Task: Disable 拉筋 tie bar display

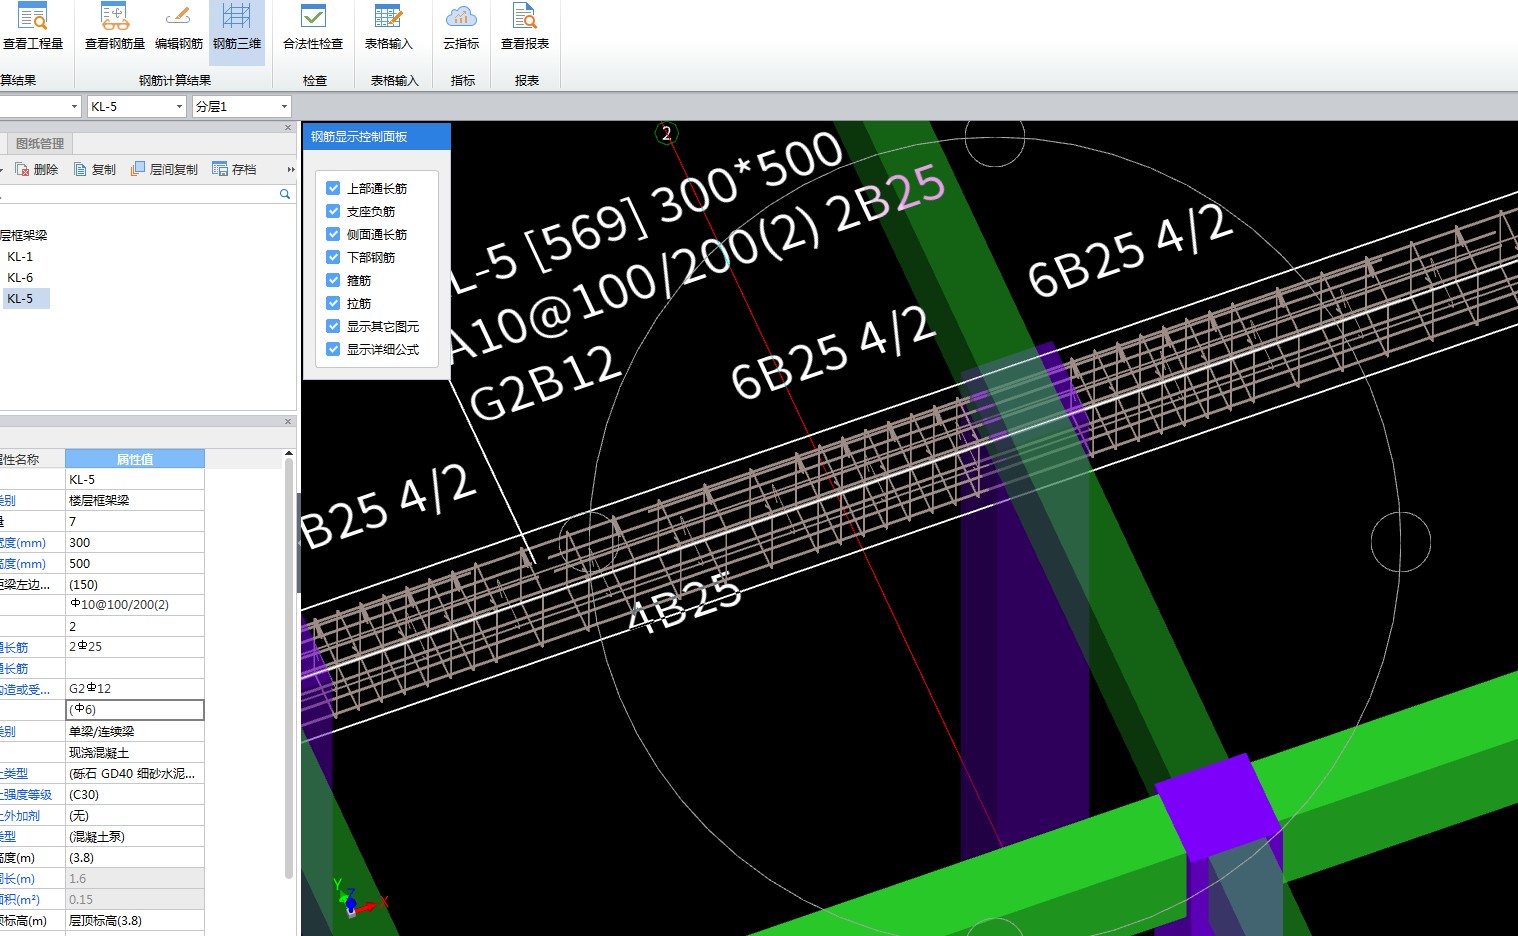Action: (x=333, y=303)
